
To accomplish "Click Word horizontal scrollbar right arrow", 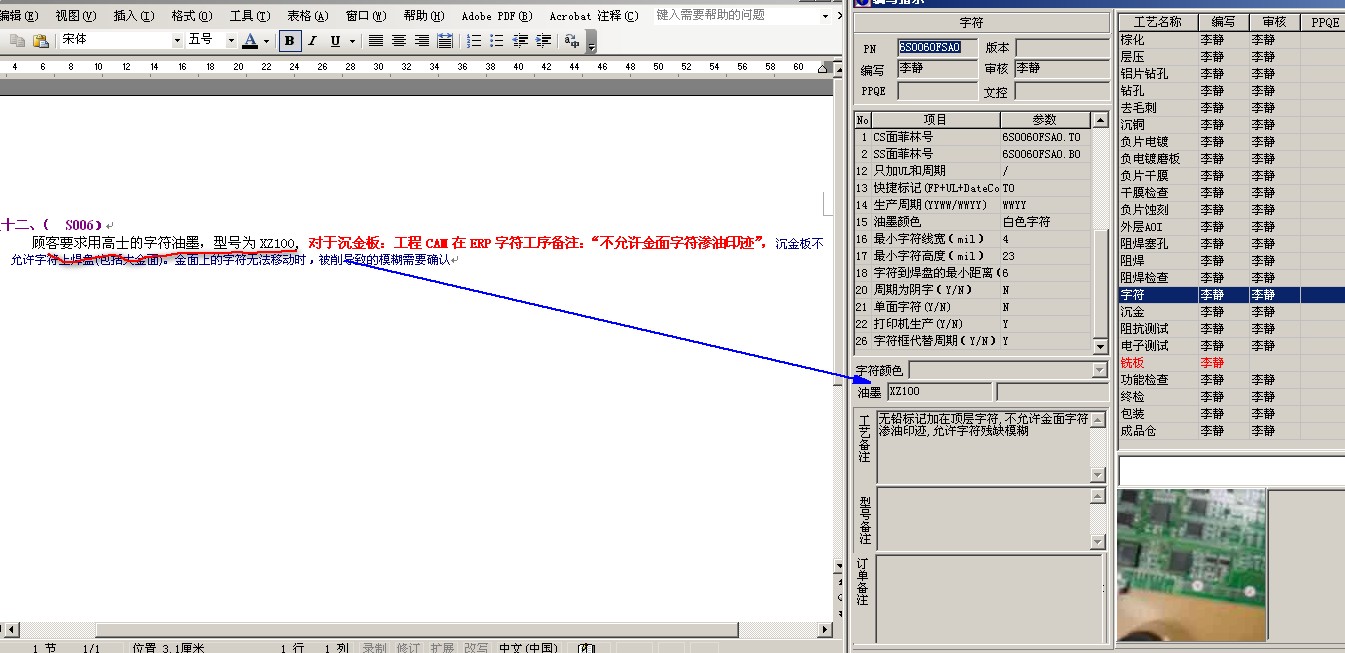I will pyautogui.click(x=825, y=629).
